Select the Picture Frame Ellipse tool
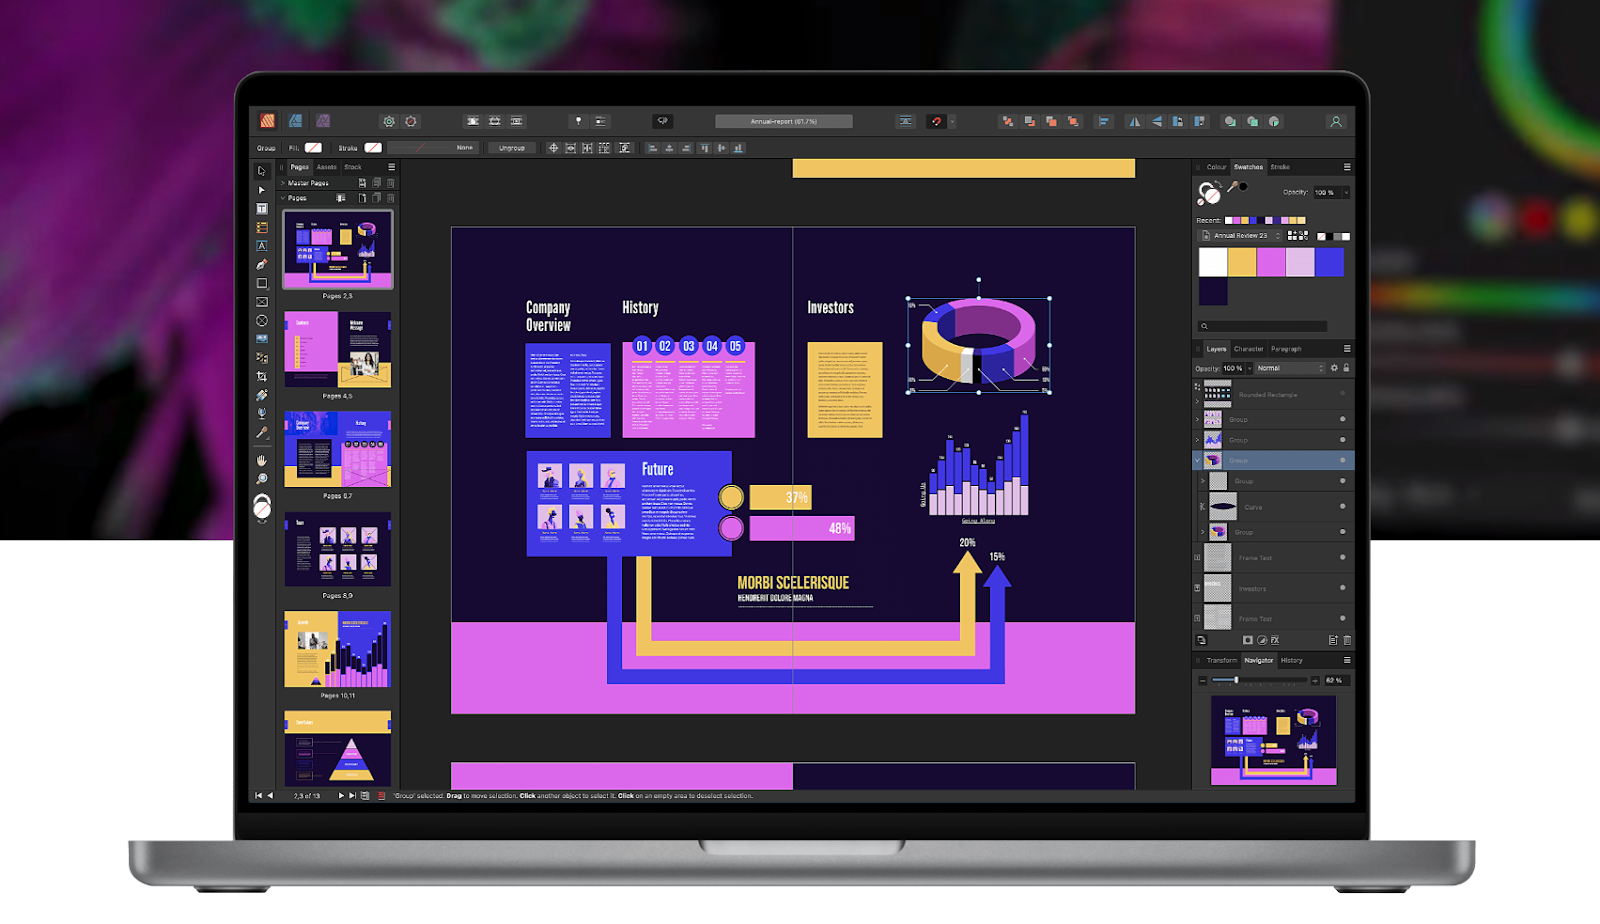Image resolution: width=1600 pixels, height=924 pixels. (262, 321)
